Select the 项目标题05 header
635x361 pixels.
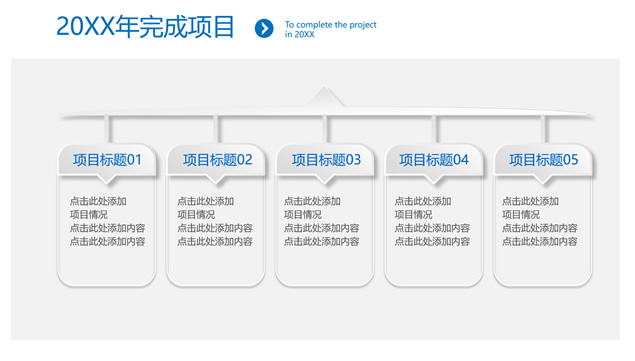[x=543, y=160]
